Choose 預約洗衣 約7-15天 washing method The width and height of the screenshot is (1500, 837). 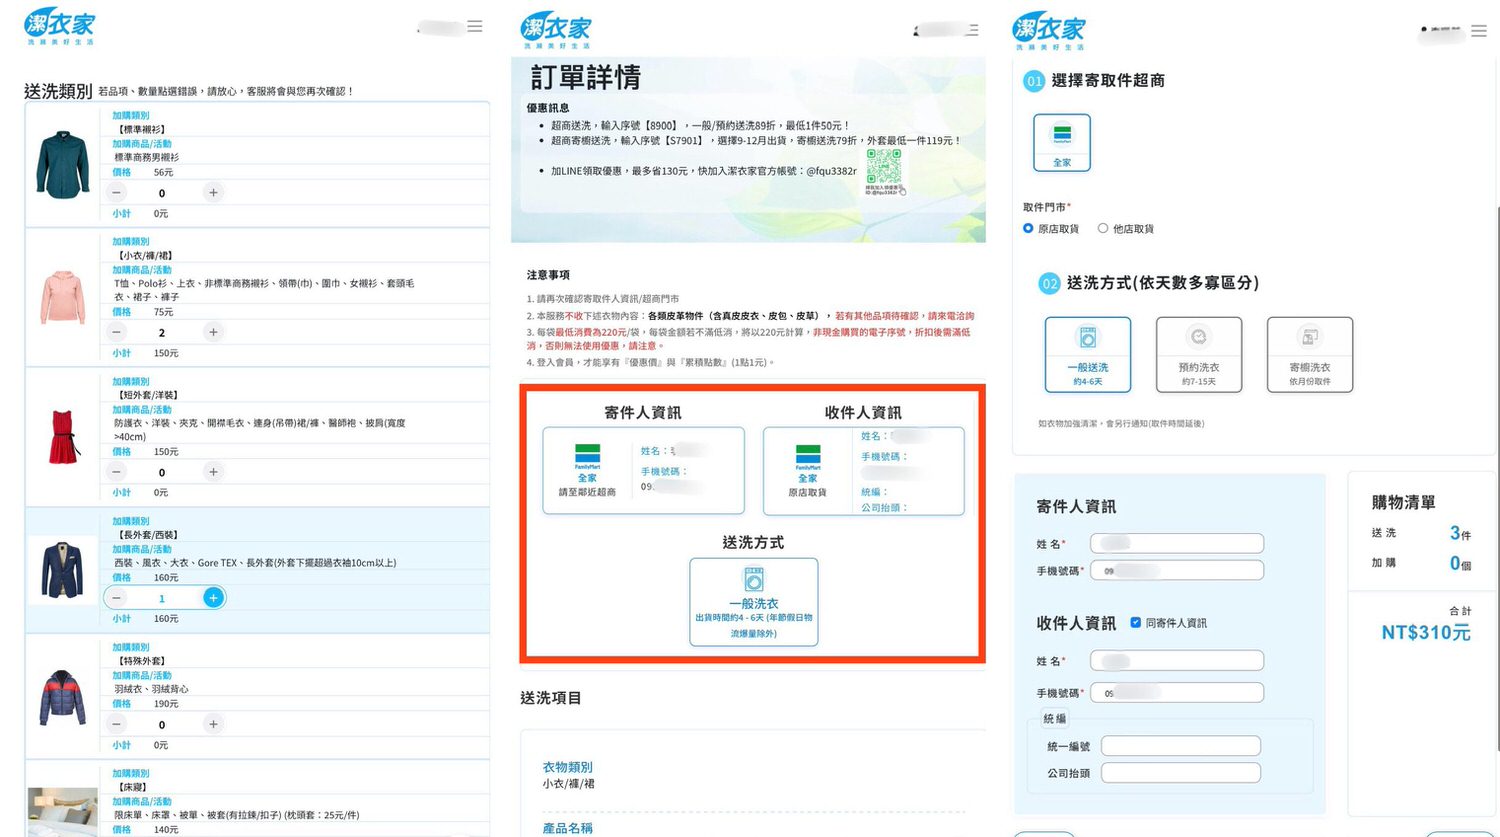pos(1199,354)
